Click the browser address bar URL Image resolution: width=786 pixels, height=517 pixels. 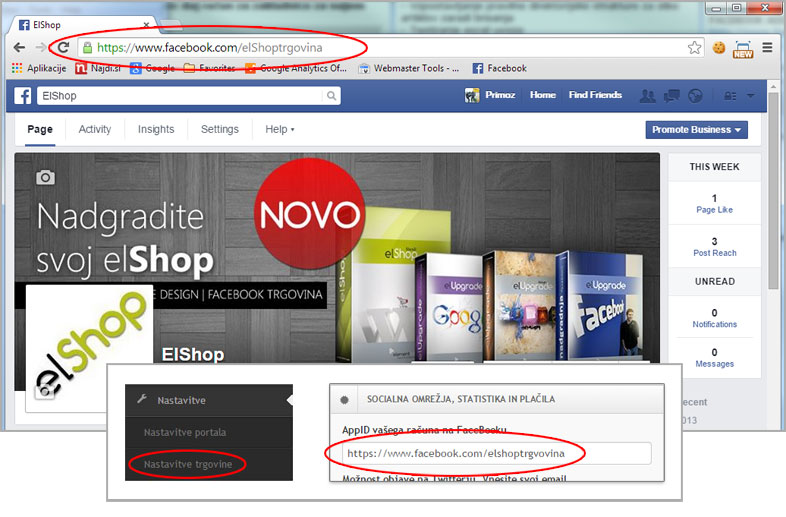[210, 48]
